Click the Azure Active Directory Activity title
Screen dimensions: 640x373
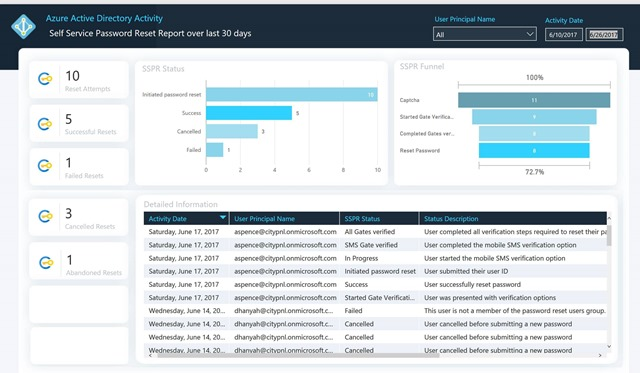point(104,18)
